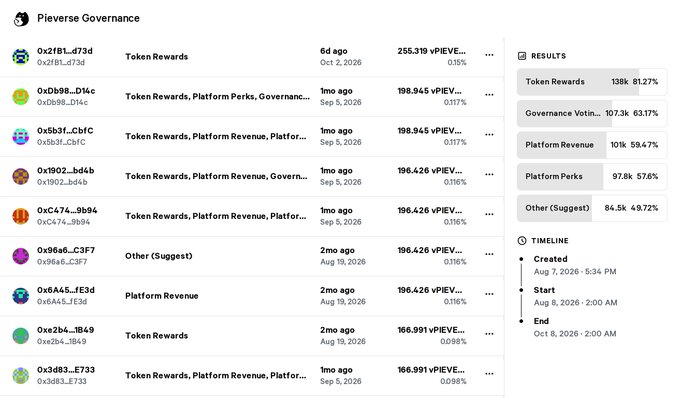Select the Token Rewards result bar
The image size is (680, 398).
[592, 82]
